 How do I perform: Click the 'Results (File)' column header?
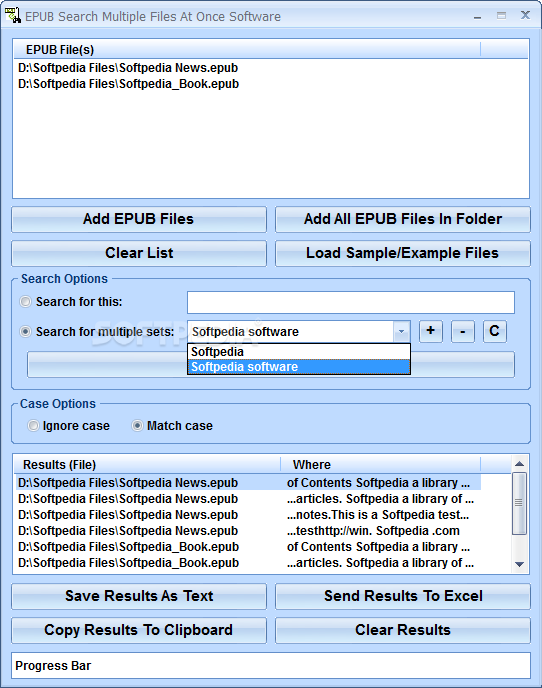[147, 465]
